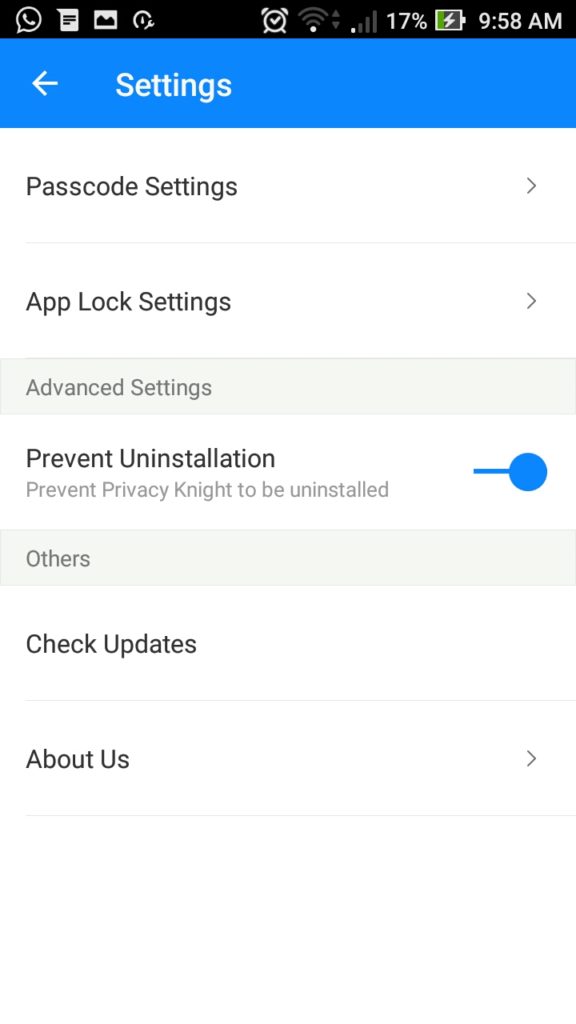Toggle the Prevent Uninstallation switch
576x1024 pixels.
pos(510,472)
